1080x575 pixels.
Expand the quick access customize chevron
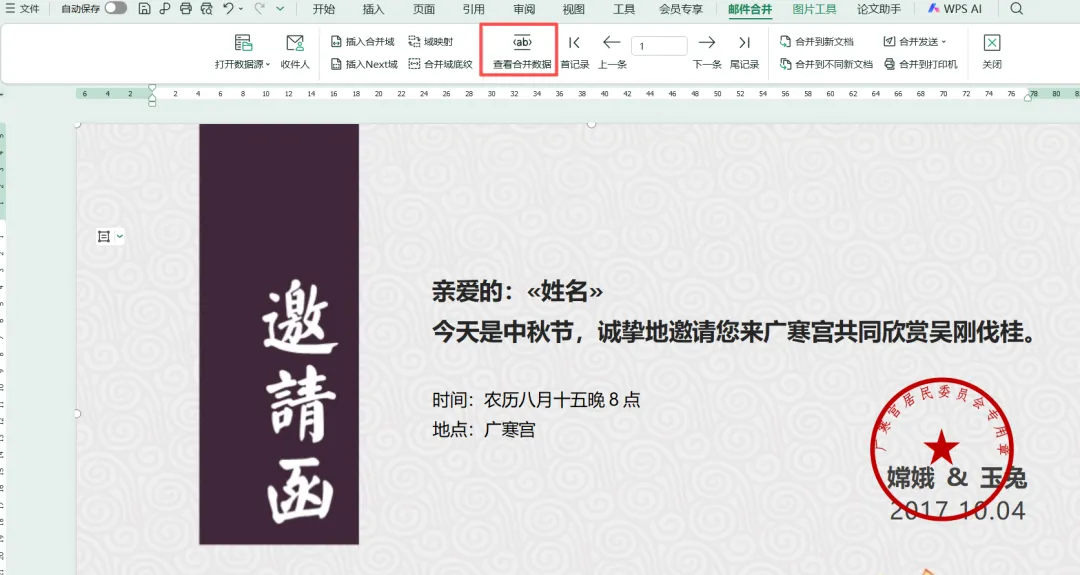coord(280,9)
